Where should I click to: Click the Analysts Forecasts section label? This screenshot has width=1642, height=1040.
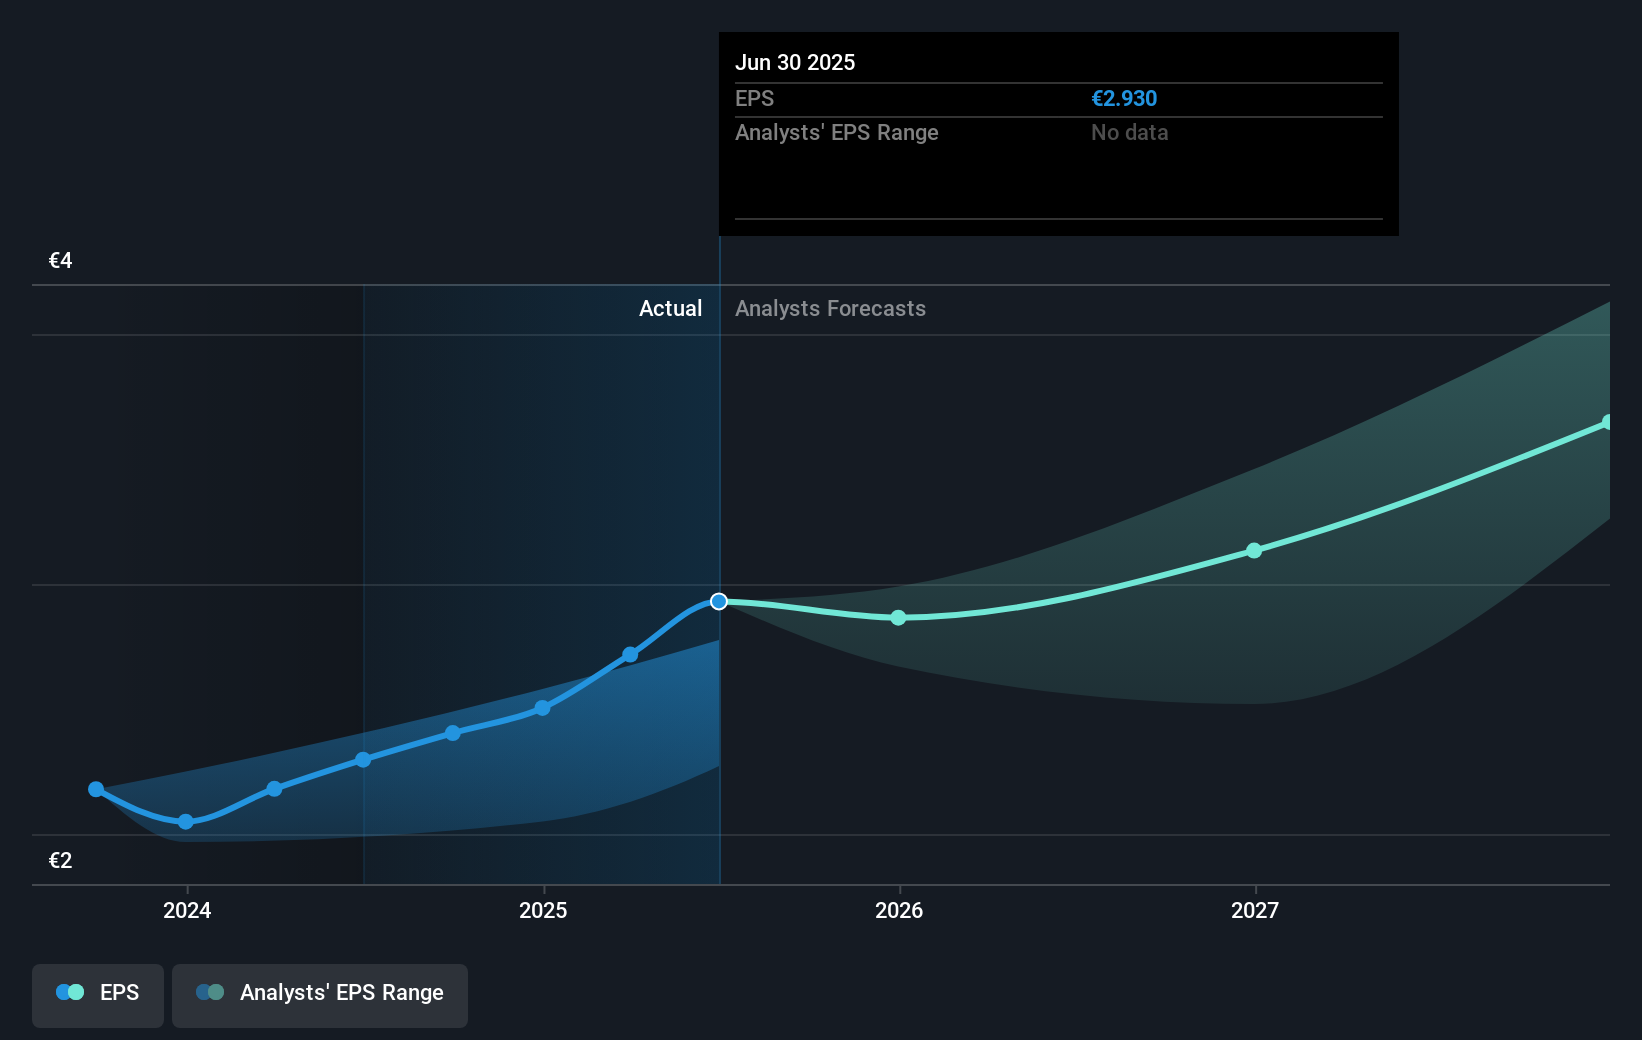[x=830, y=309]
